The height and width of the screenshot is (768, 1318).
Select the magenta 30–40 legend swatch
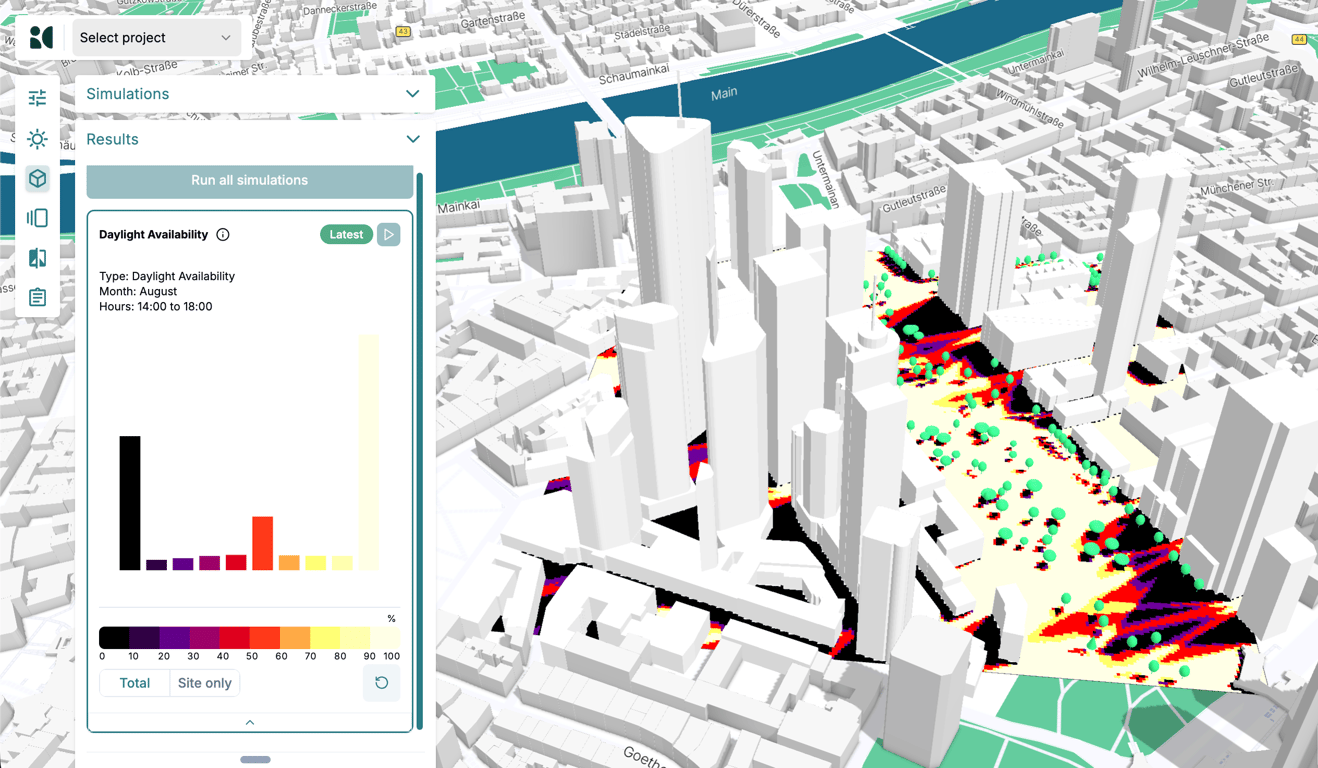click(204, 637)
